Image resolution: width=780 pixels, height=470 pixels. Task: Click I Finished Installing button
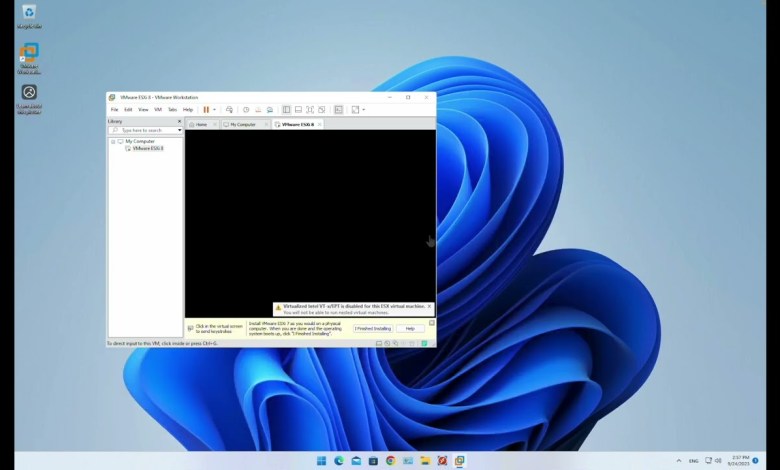coord(373,329)
